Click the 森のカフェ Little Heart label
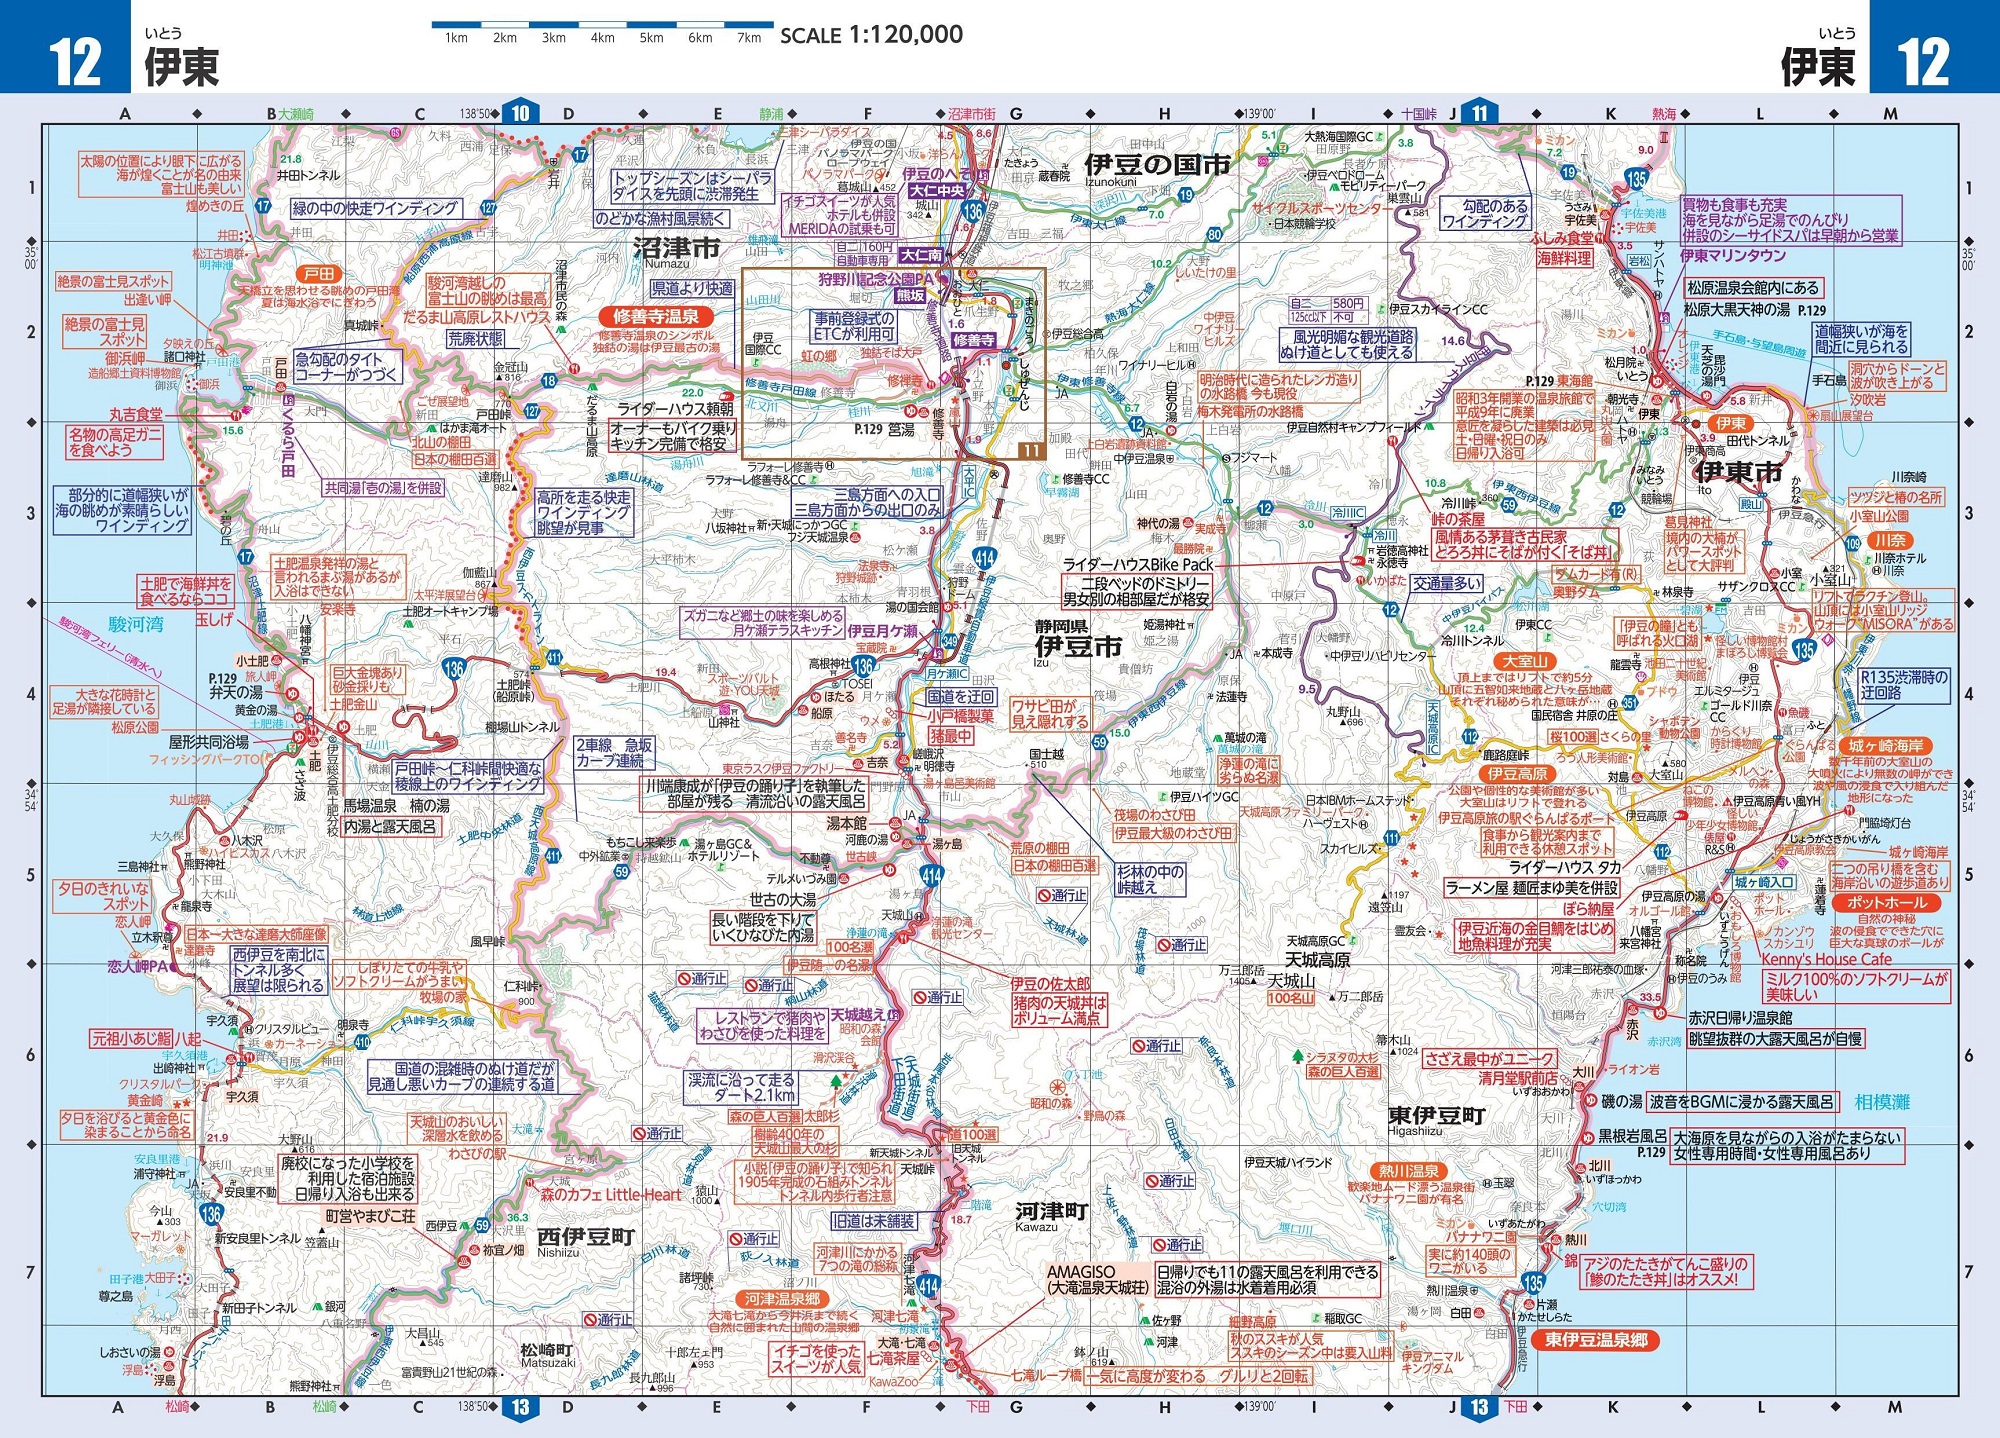The image size is (2000, 1438). tap(610, 1194)
